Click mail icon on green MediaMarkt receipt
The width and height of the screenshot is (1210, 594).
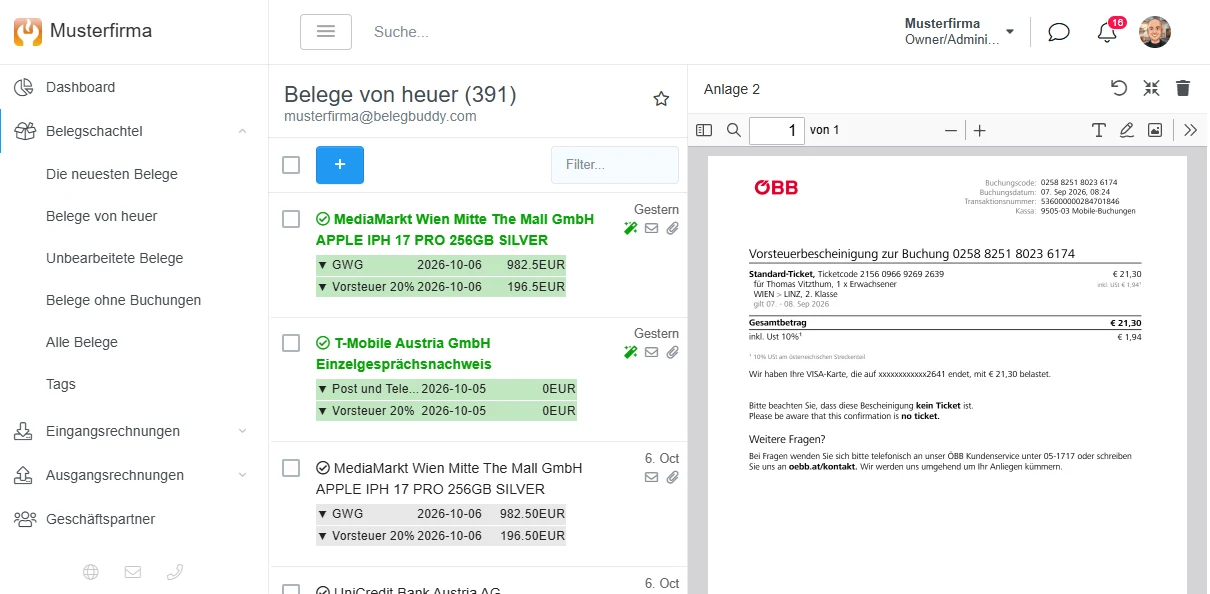pyautogui.click(x=652, y=228)
